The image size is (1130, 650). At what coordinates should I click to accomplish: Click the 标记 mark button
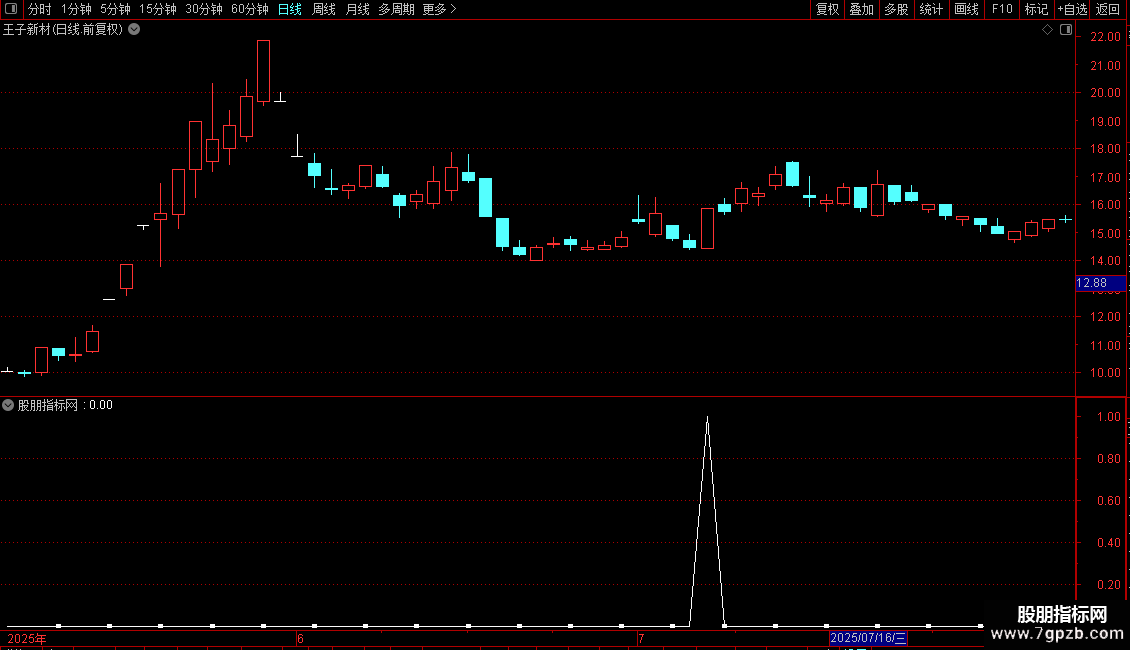pyautogui.click(x=1036, y=9)
